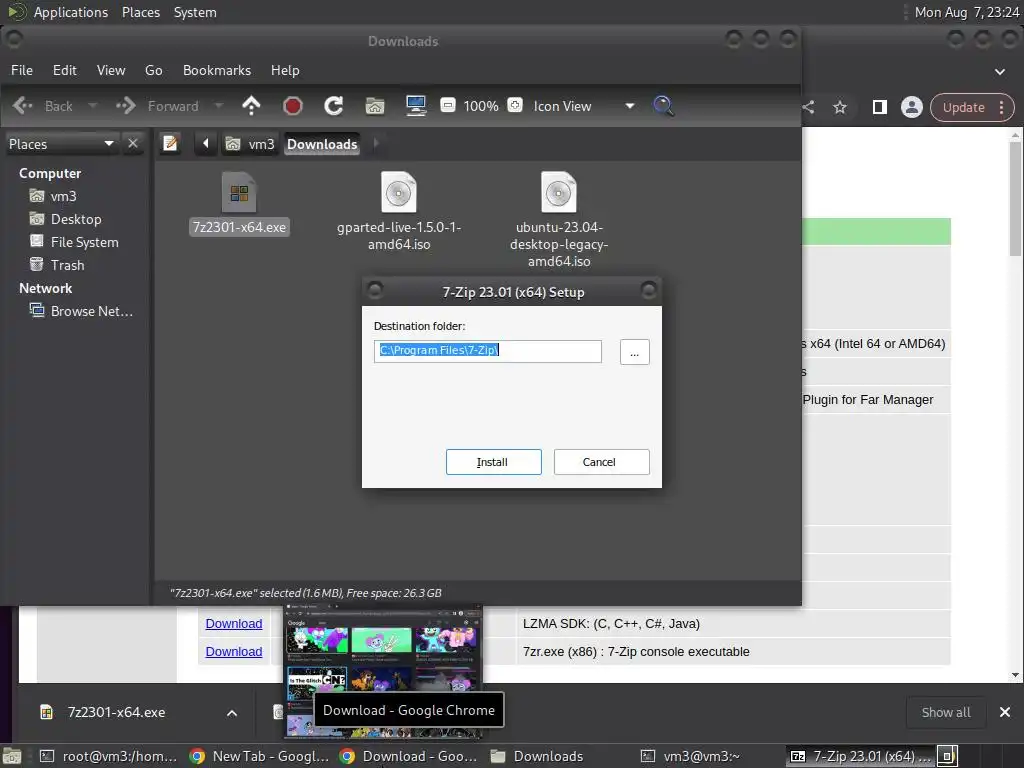
Task: Open the Computer icon in toolbar
Action: point(416,106)
